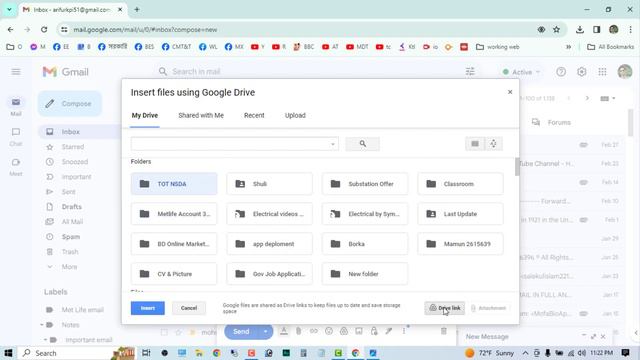640x360 pixels.
Task: Select the Shuli shared folder
Action: coord(269,184)
